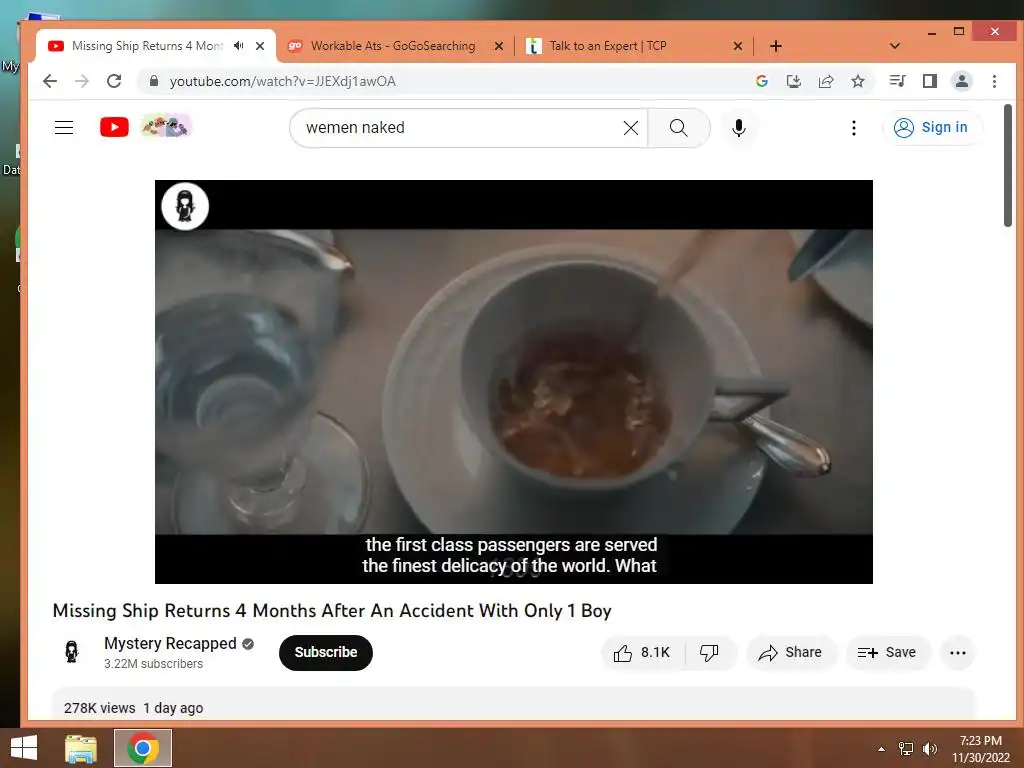Bookmark this tab with the star

[x=858, y=81]
